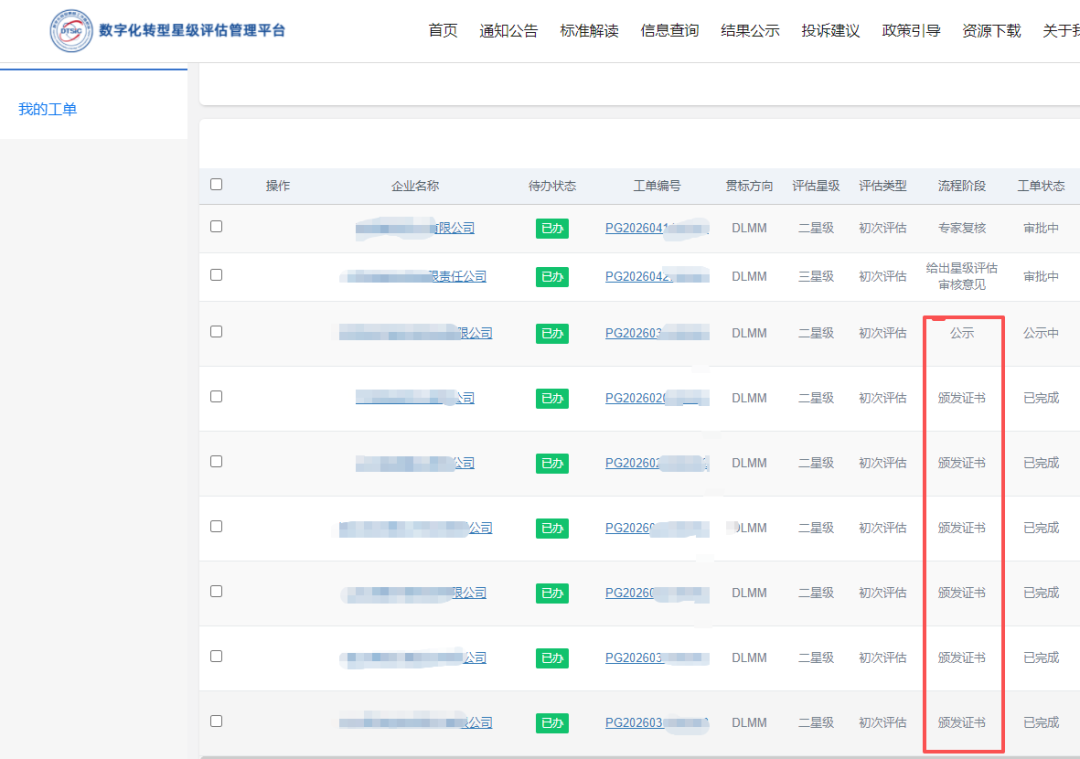Click the 已办 badge in 公示中 row

pos(552,333)
